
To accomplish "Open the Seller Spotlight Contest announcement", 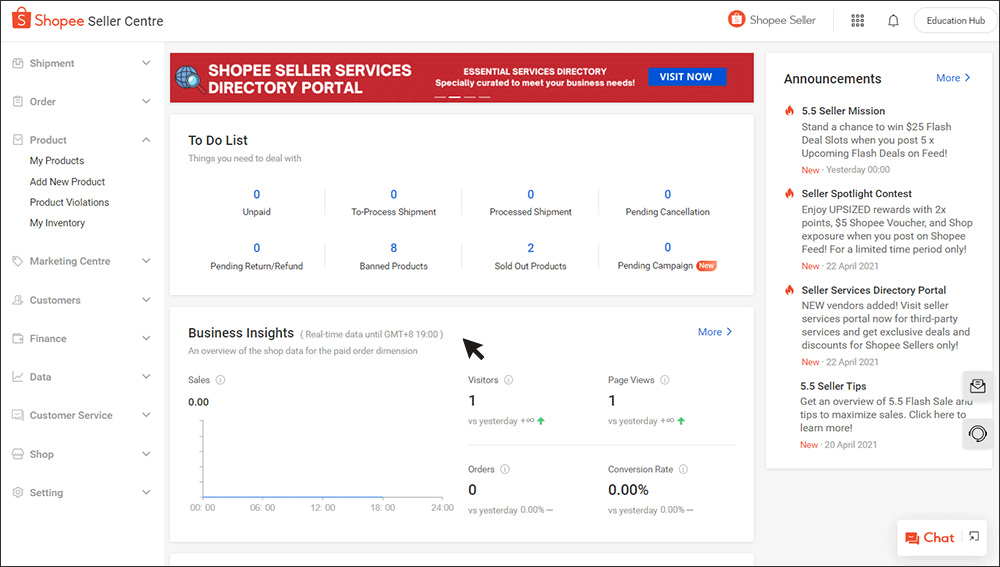I will [857, 193].
